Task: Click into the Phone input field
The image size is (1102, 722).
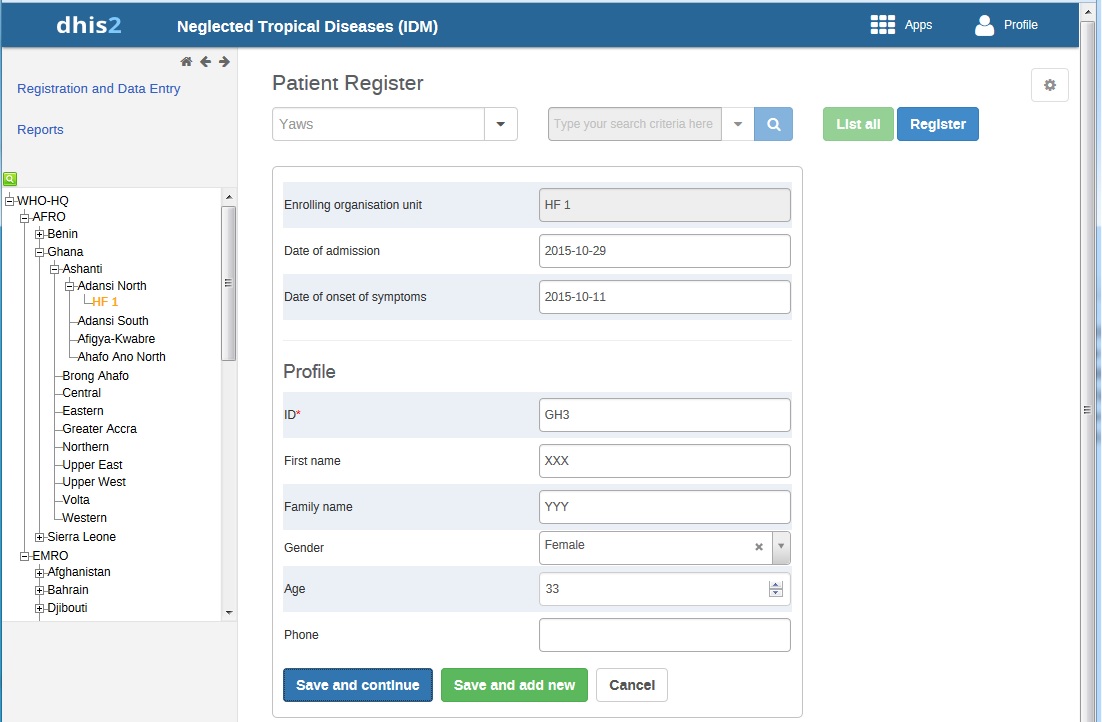Action: [664, 635]
